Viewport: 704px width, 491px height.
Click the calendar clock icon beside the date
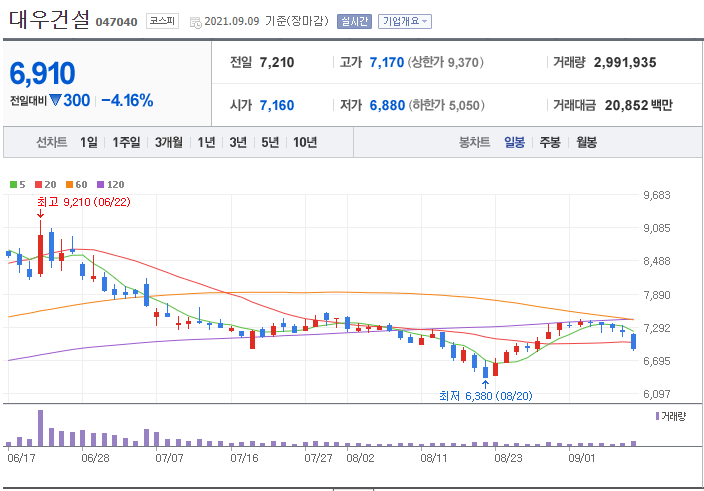pyautogui.click(x=195, y=22)
